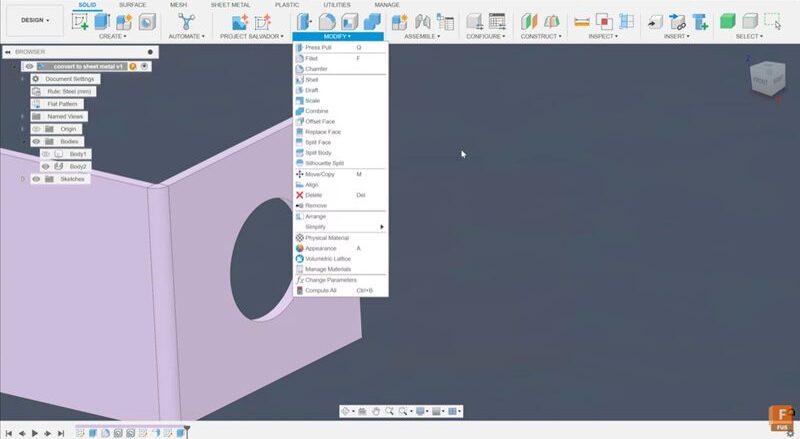Image resolution: width=800 pixels, height=439 pixels.
Task: Jump to timeline beginning button
Action: pyautogui.click(x=9, y=433)
